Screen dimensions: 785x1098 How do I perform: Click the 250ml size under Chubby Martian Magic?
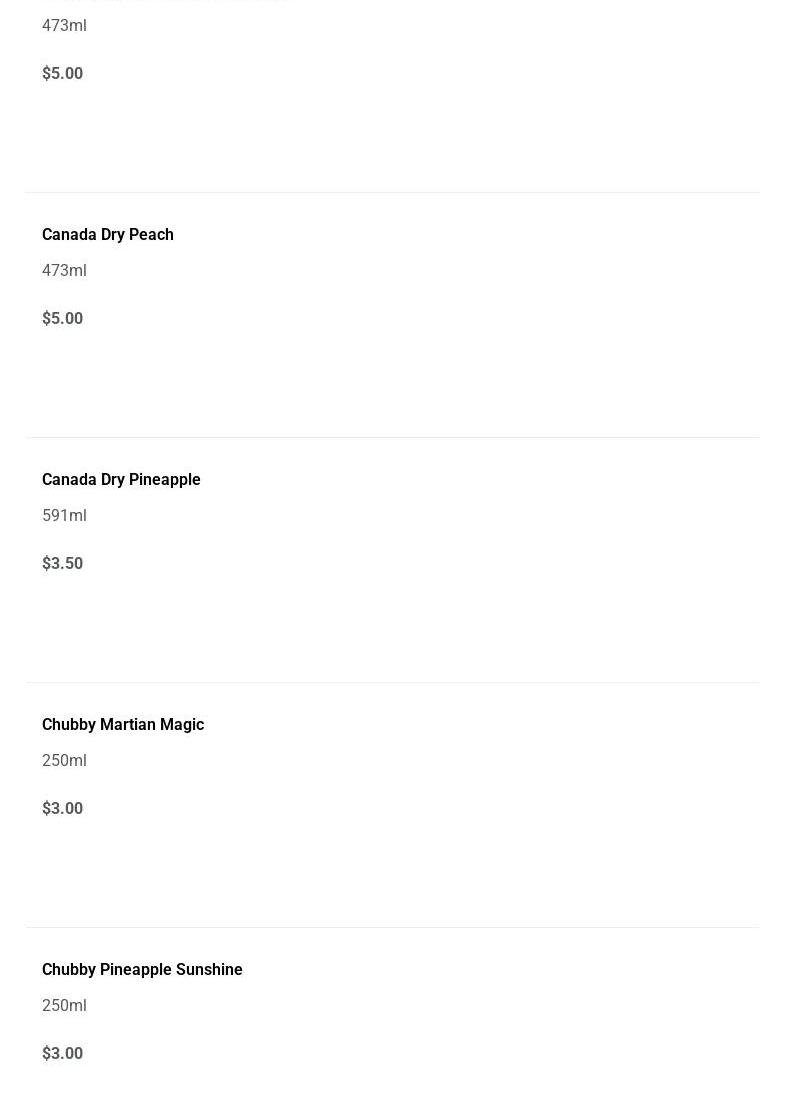click(64, 761)
